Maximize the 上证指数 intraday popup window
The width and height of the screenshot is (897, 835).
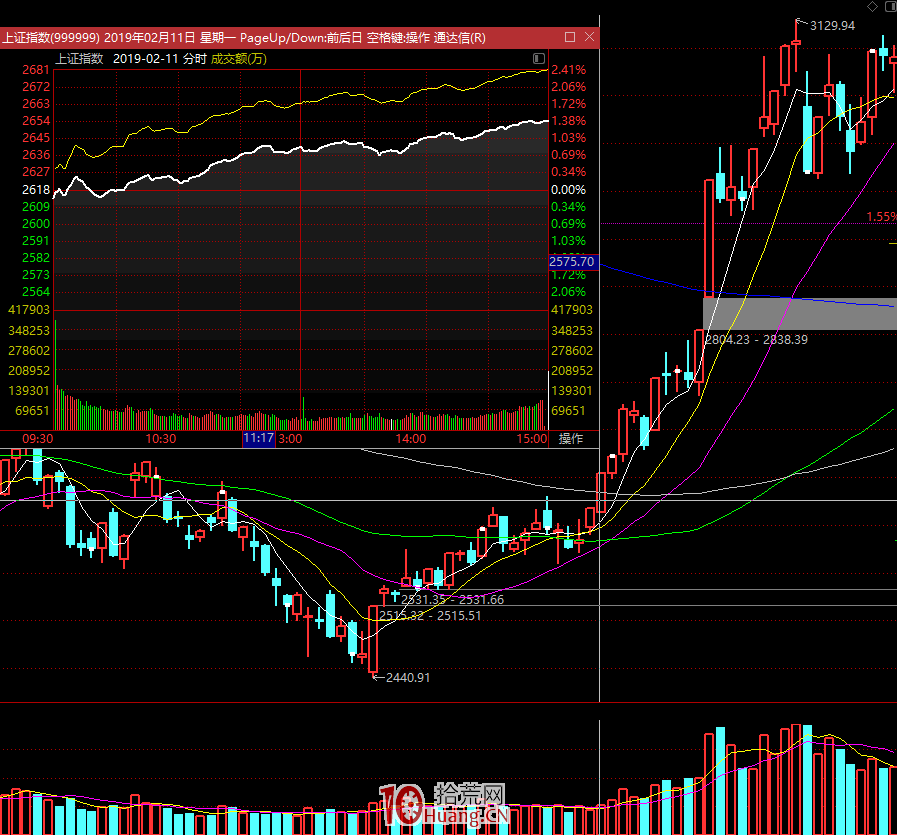569,37
